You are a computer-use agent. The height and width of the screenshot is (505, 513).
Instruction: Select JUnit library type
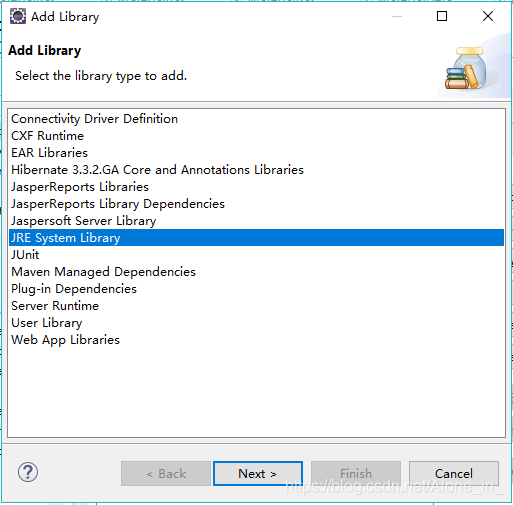click(x=256, y=255)
